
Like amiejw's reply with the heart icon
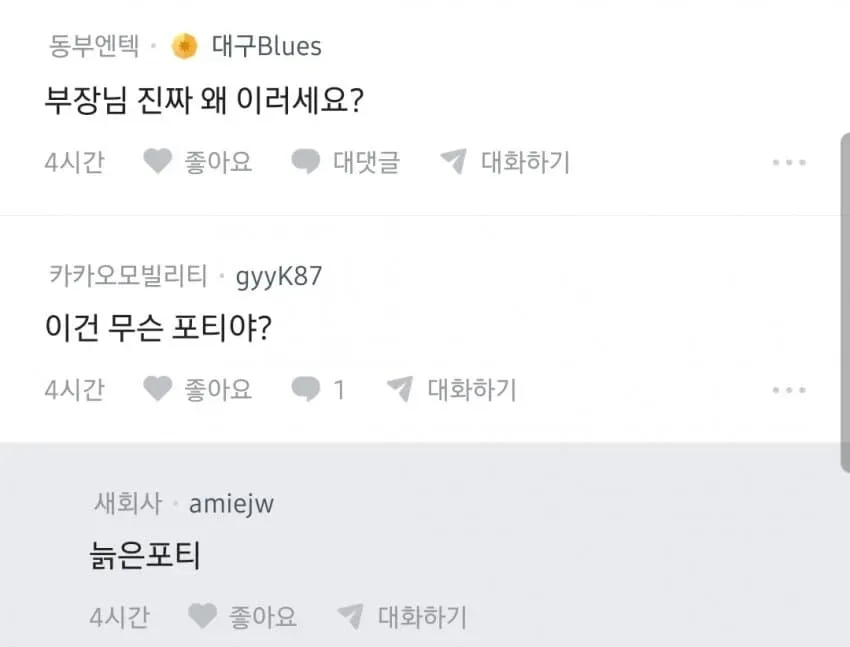[202, 616]
